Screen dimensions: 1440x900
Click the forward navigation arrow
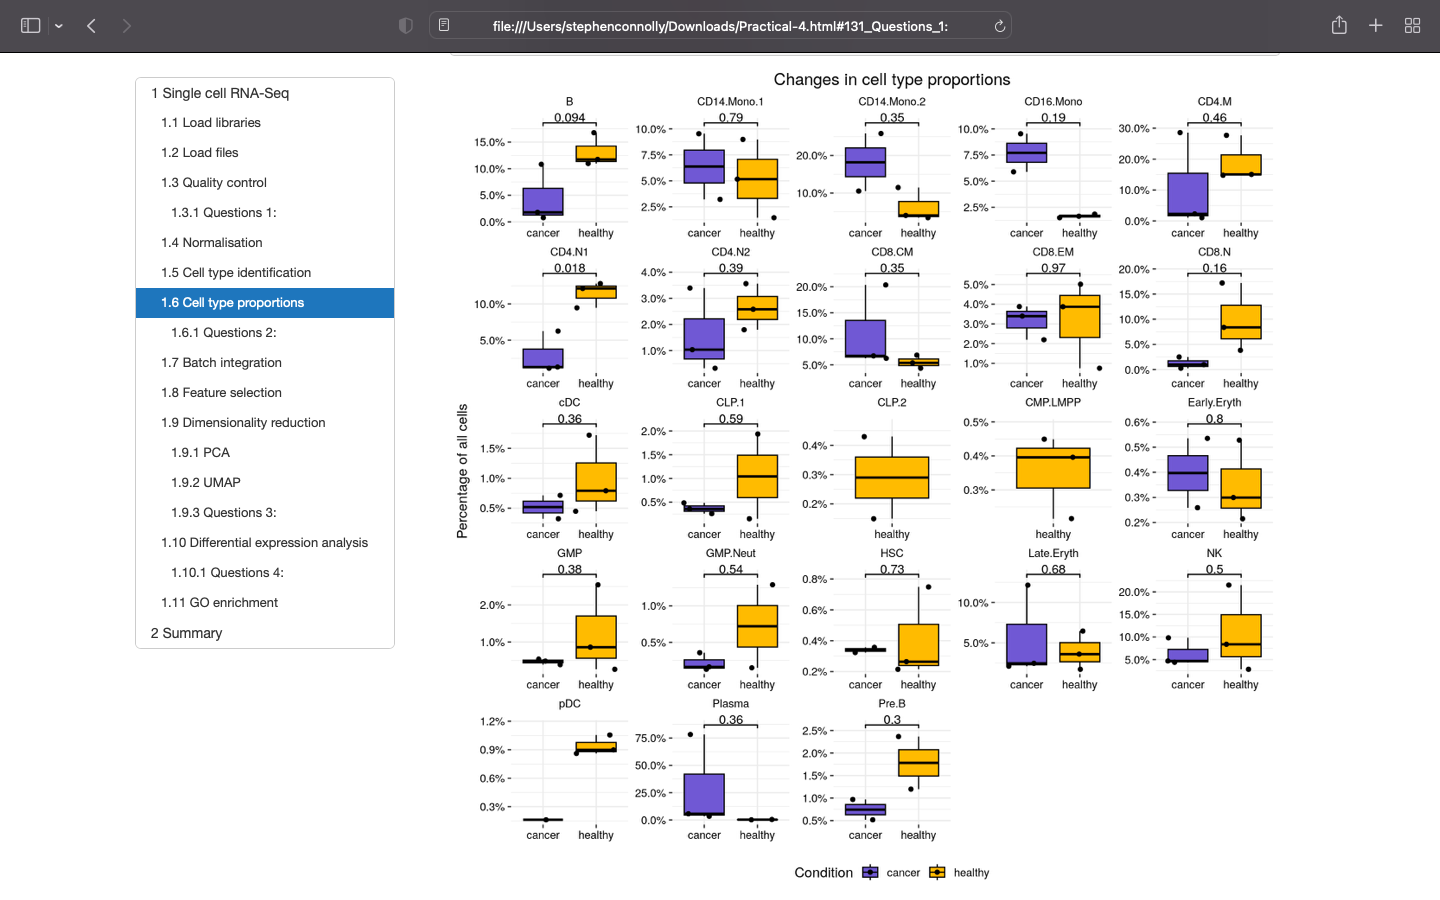point(127,25)
